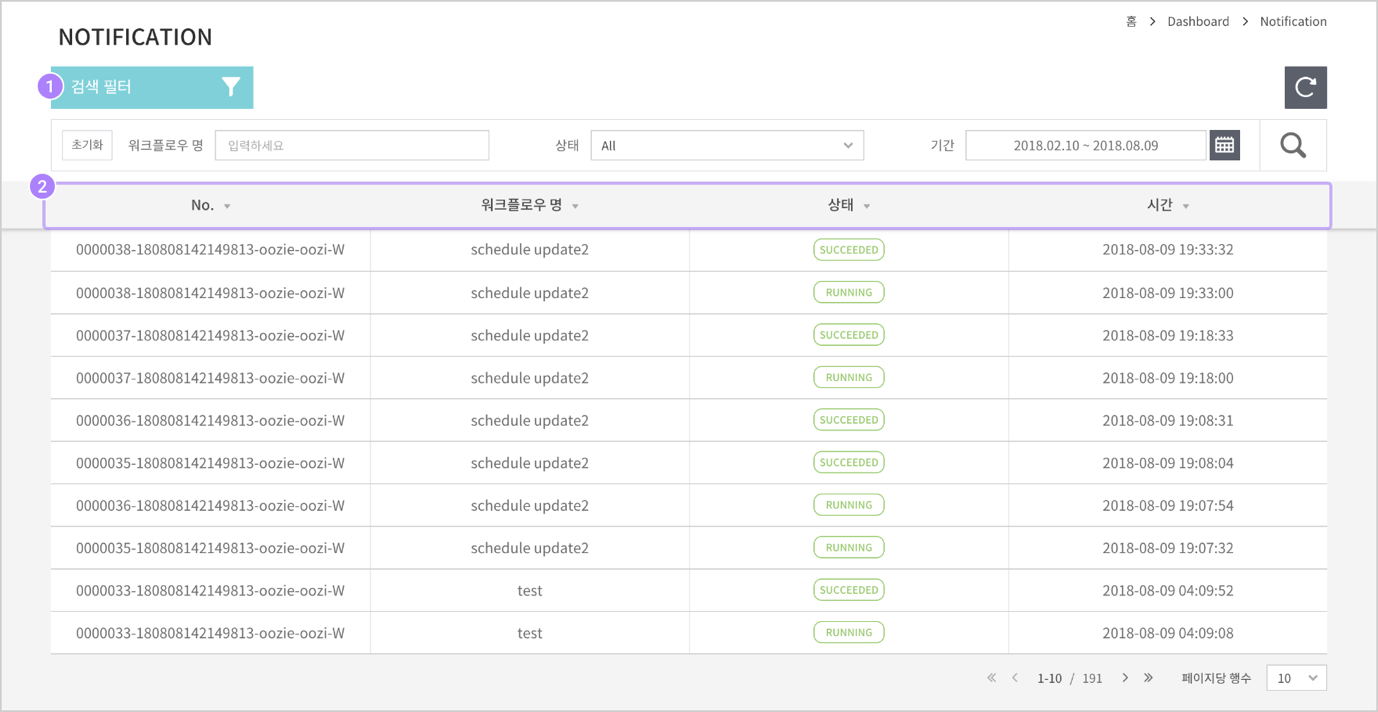
Task: Click the Dashboard breadcrumb link
Action: 1198,21
